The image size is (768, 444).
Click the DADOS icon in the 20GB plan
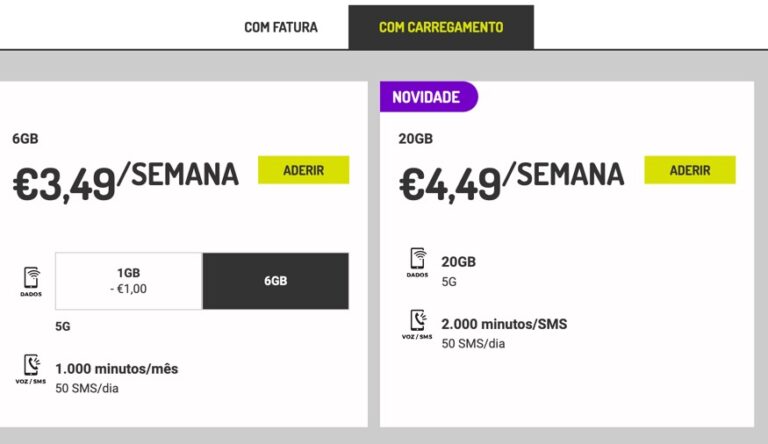click(418, 262)
